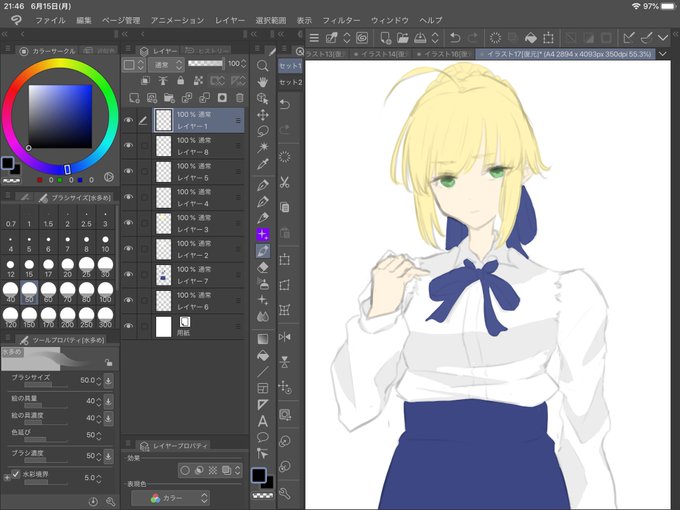Open the ウィンドウ menu
The width and height of the screenshot is (680, 510).
click(x=389, y=20)
